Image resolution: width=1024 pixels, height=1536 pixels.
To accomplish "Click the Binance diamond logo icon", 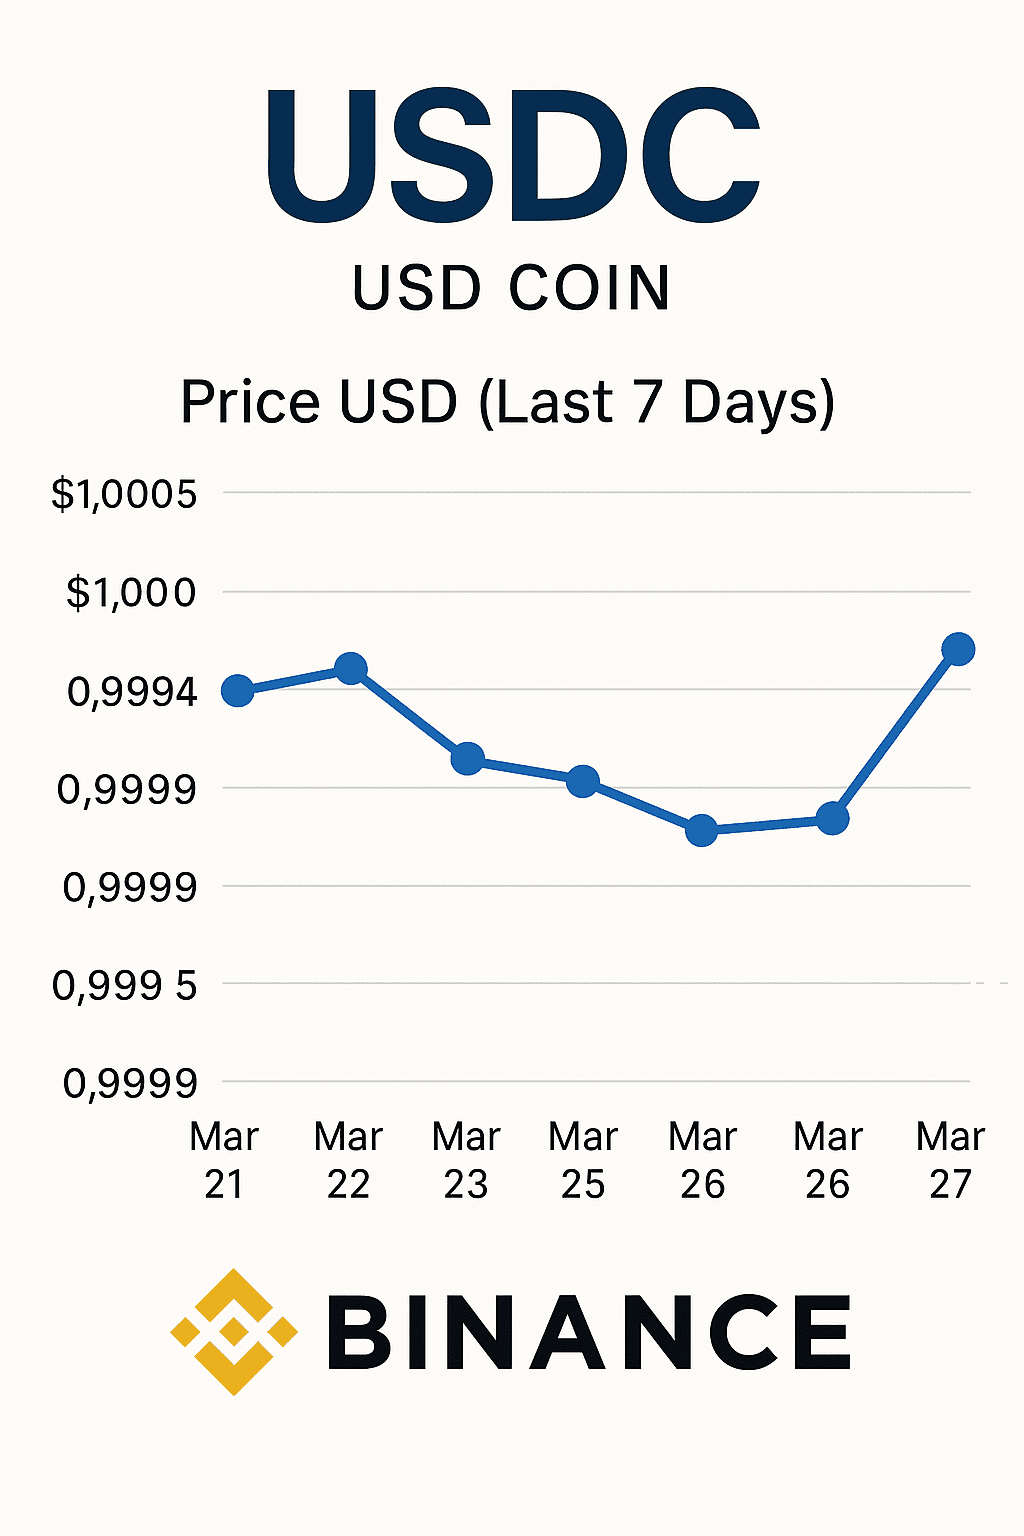I will click(233, 1331).
